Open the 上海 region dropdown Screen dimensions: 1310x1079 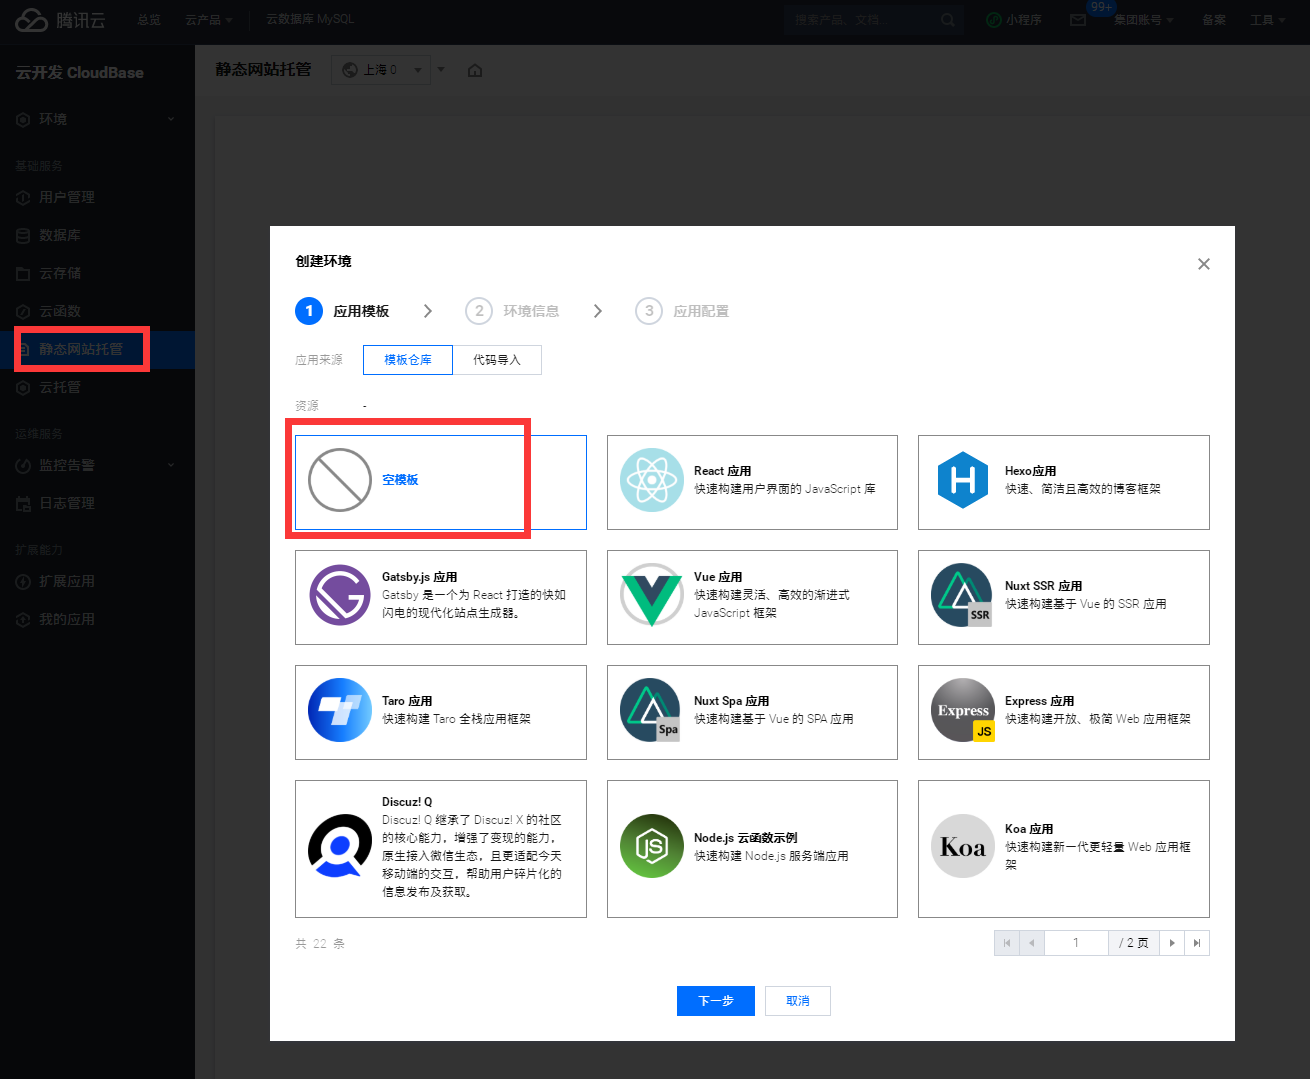pyautogui.click(x=380, y=70)
